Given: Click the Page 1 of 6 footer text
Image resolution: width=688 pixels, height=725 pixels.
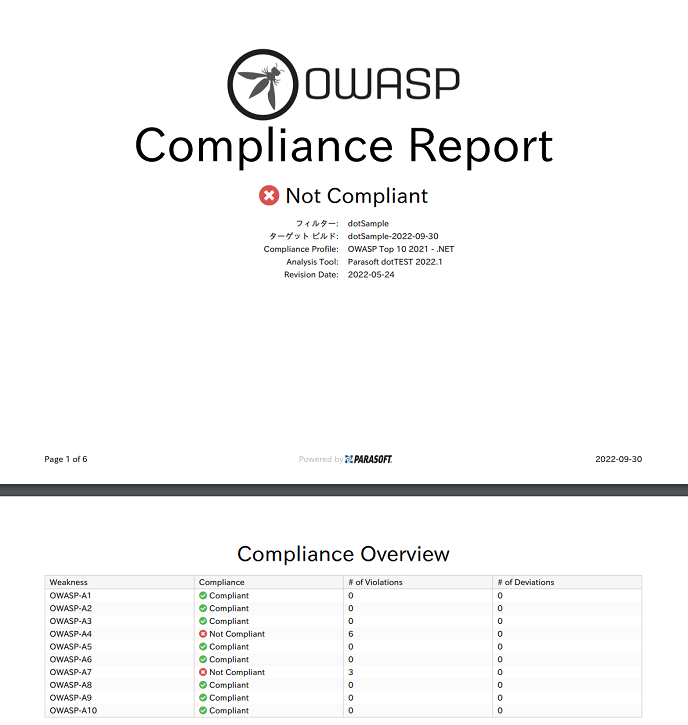Looking at the screenshot, I should (66, 459).
